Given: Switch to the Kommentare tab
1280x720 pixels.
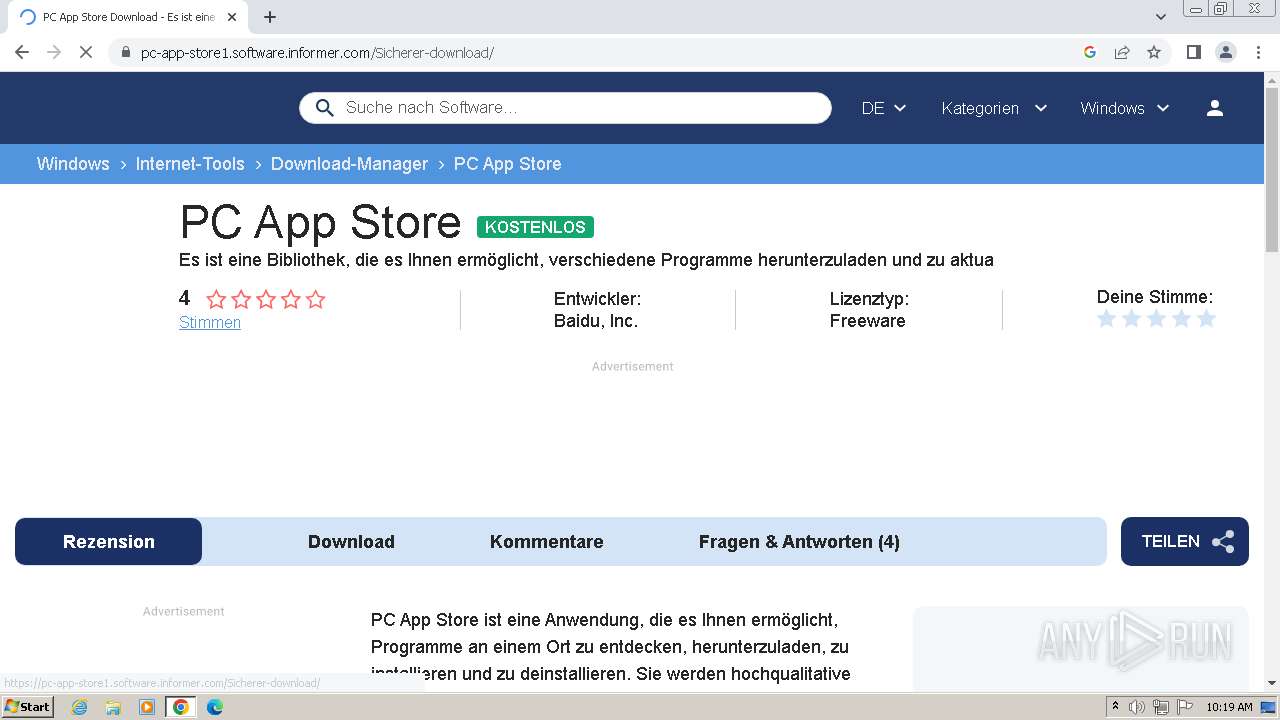Looking at the screenshot, I should [x=547, y=541].
